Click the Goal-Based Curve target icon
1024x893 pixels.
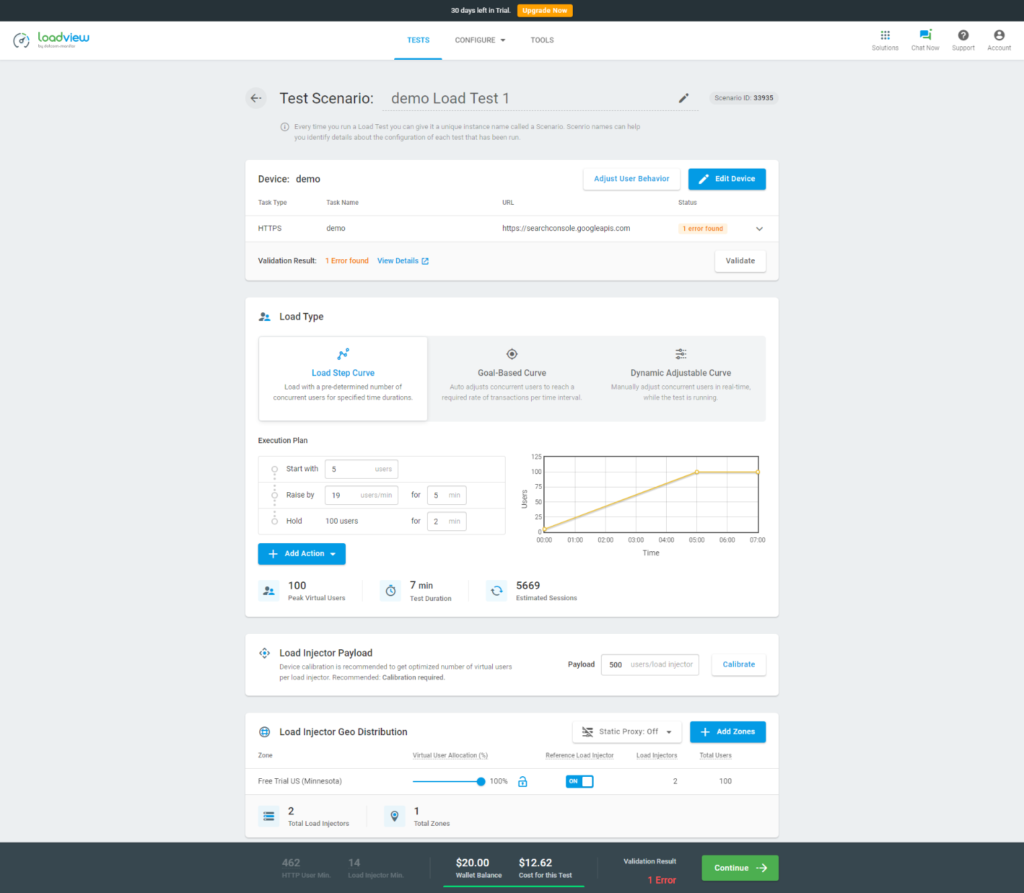[512, 354]
